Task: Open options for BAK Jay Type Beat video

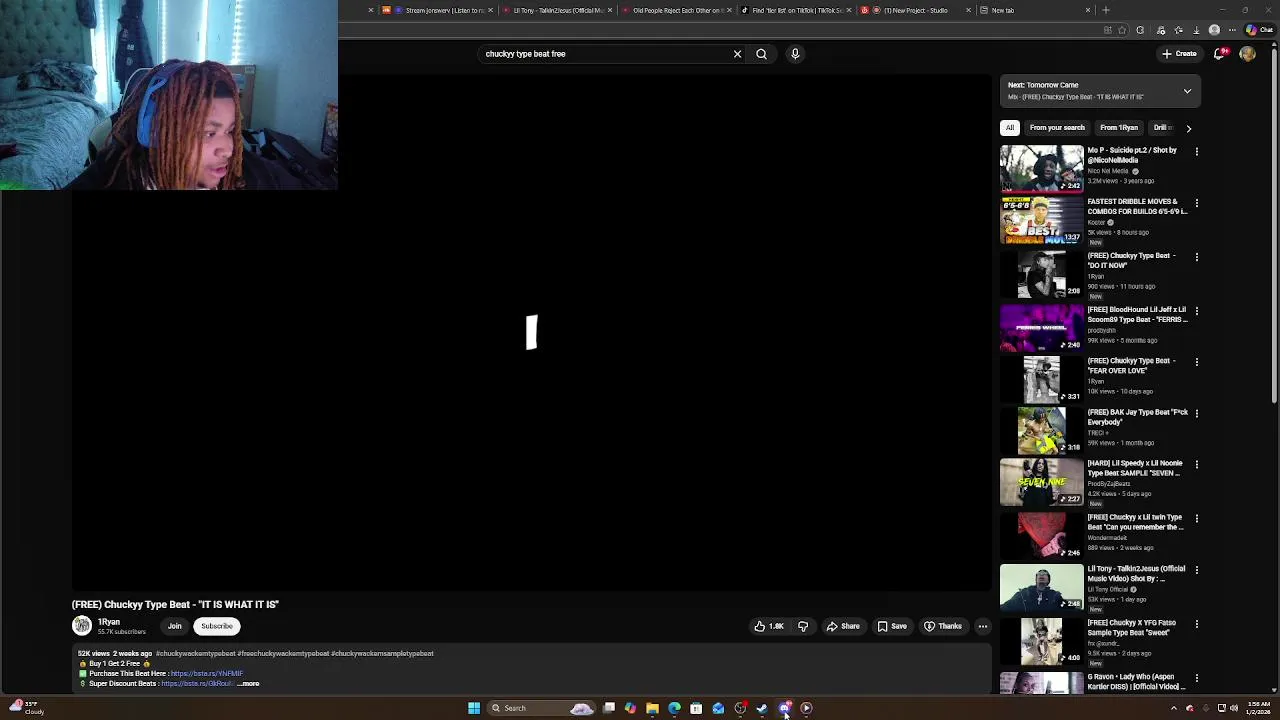Action: click(1196, 413)
